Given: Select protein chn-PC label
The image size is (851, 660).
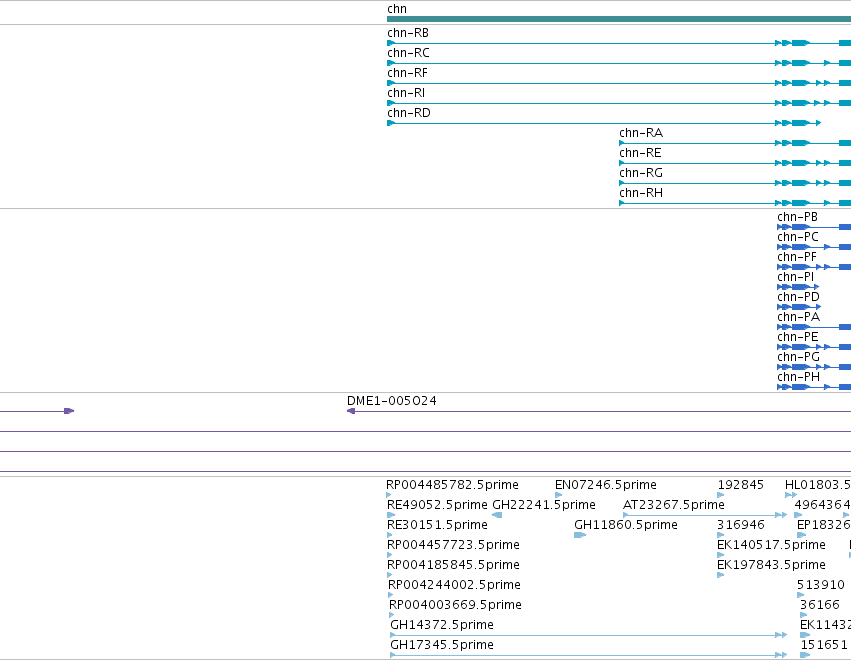Looking at the screenshot, I should pos(798,237).
